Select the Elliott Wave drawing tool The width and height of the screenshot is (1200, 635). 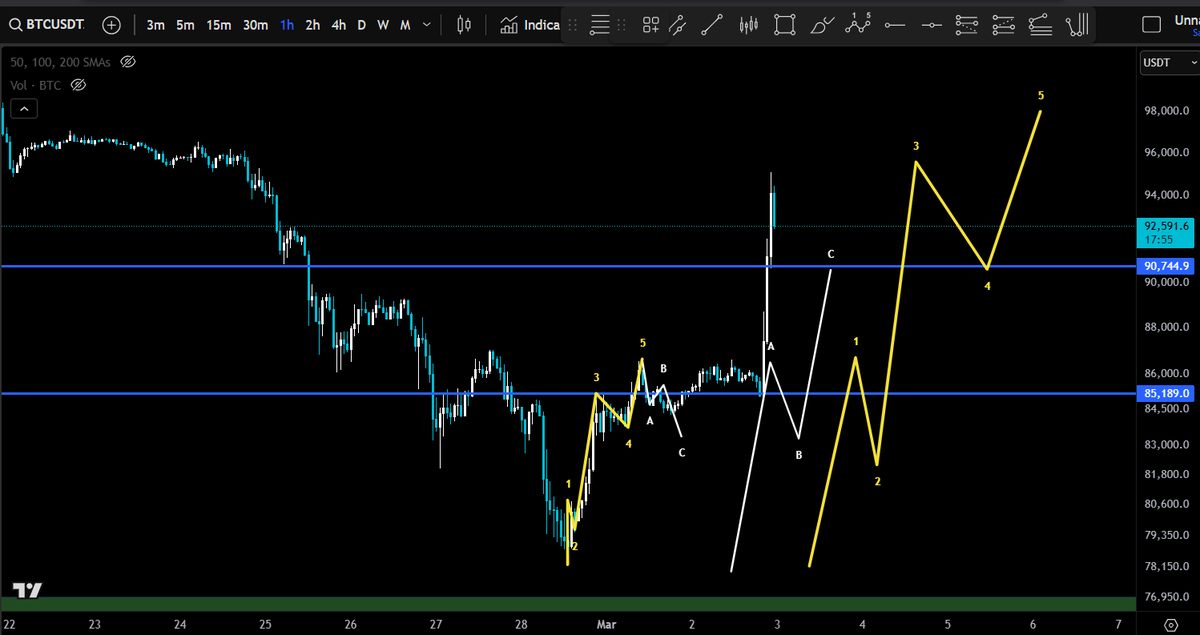858,24
